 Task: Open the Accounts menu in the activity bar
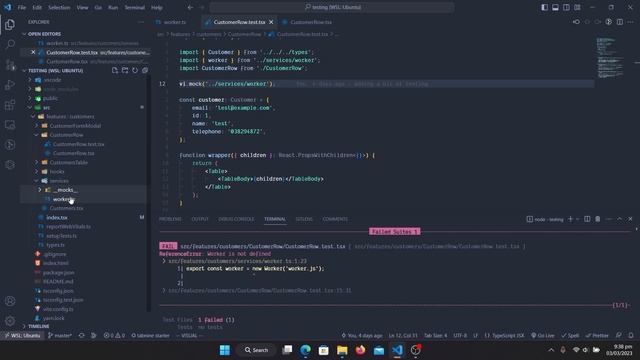coord(10,301)
